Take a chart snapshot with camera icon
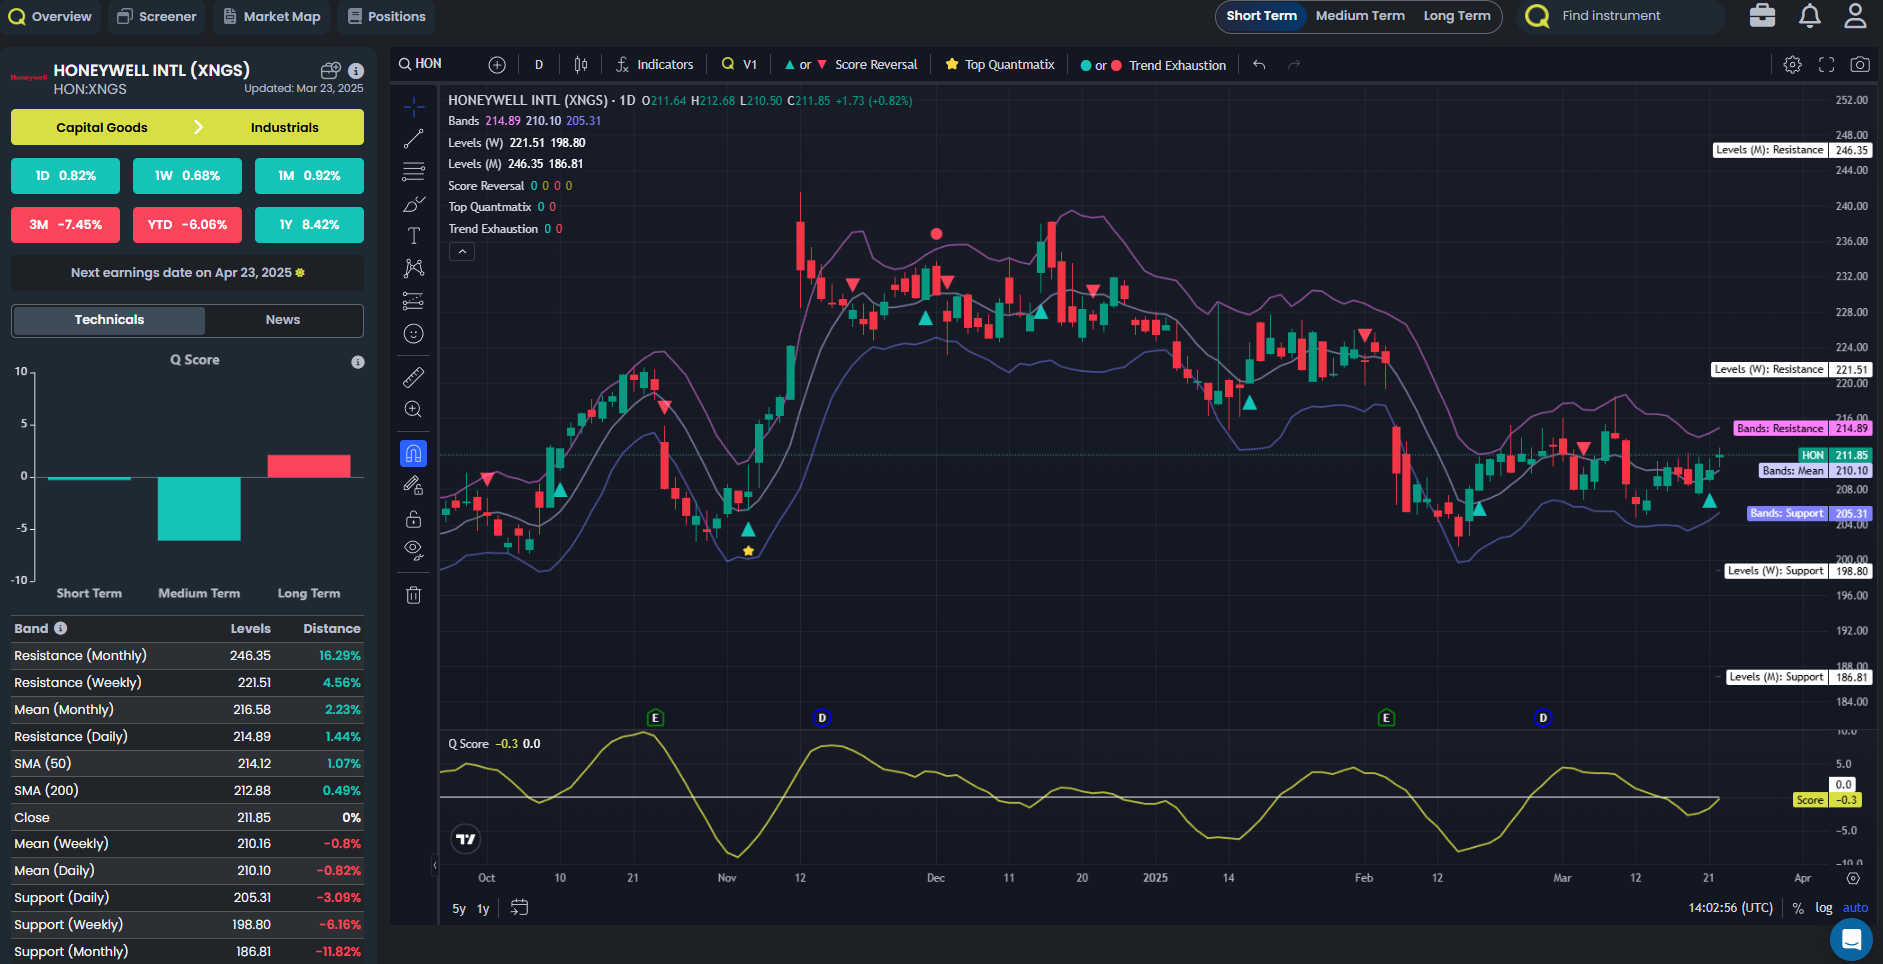 pyautogui.click(x=1860, y=65)
